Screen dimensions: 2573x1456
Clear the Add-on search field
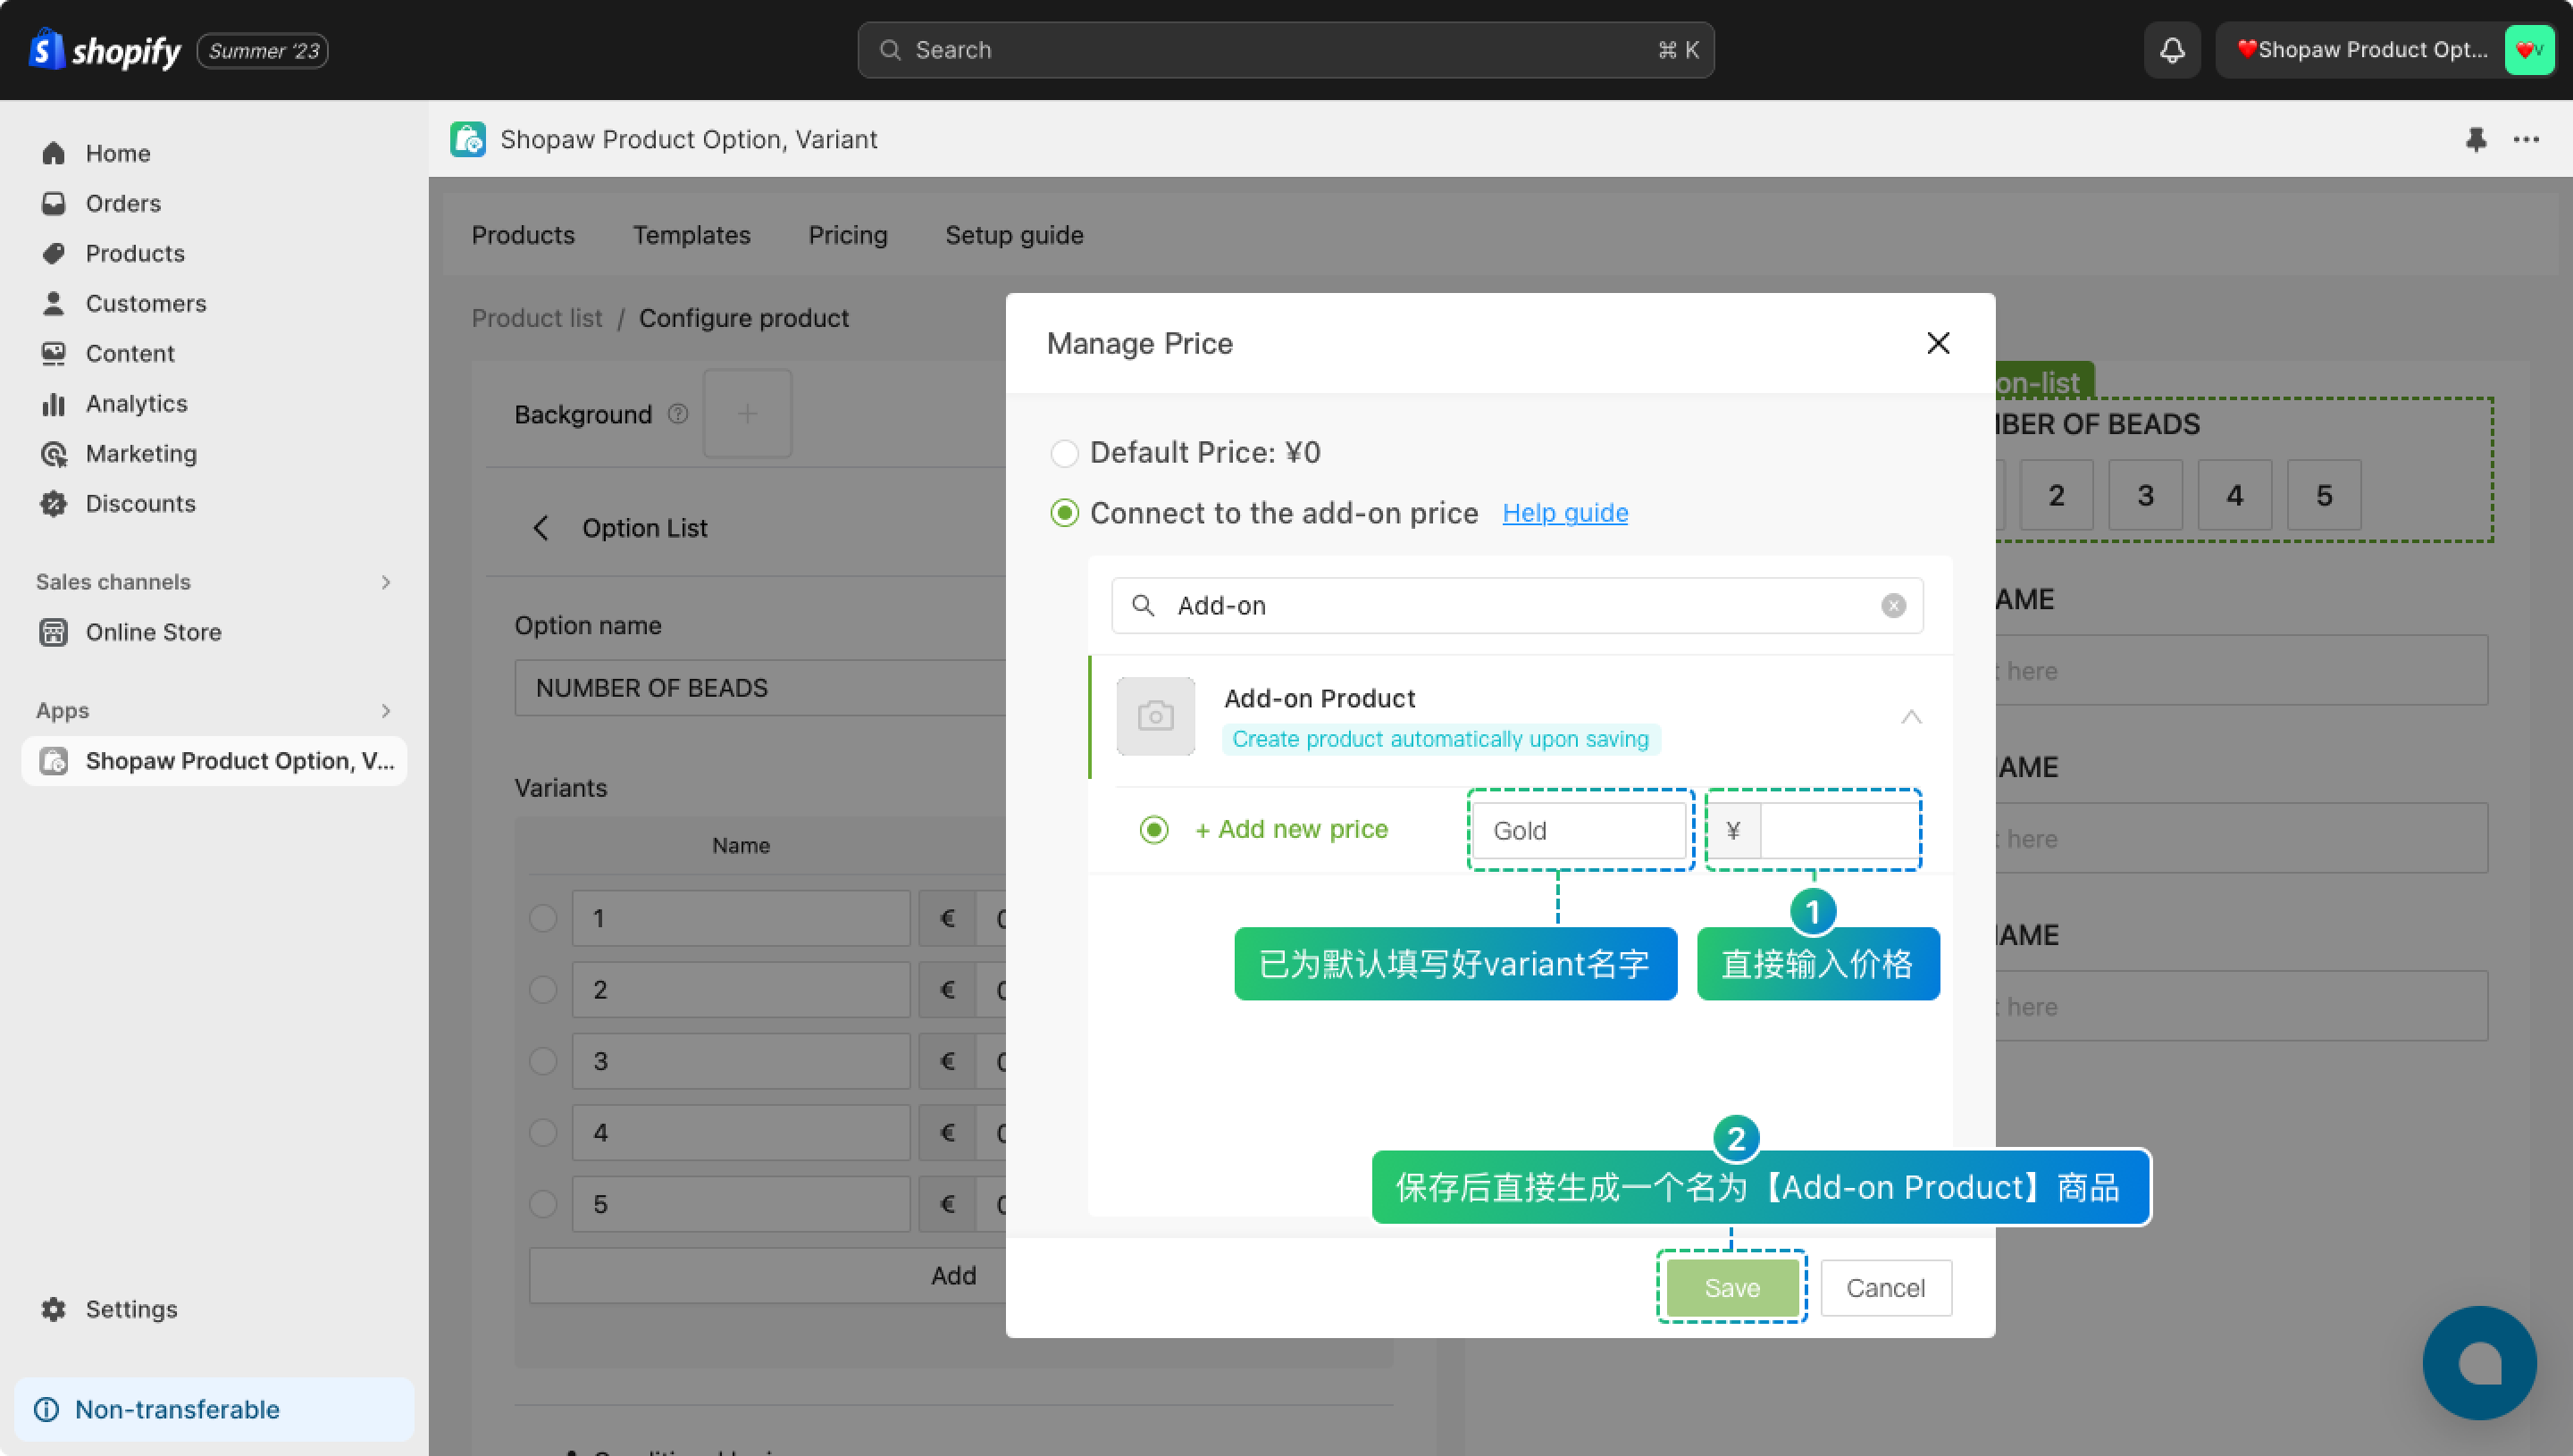point(1893,606)
